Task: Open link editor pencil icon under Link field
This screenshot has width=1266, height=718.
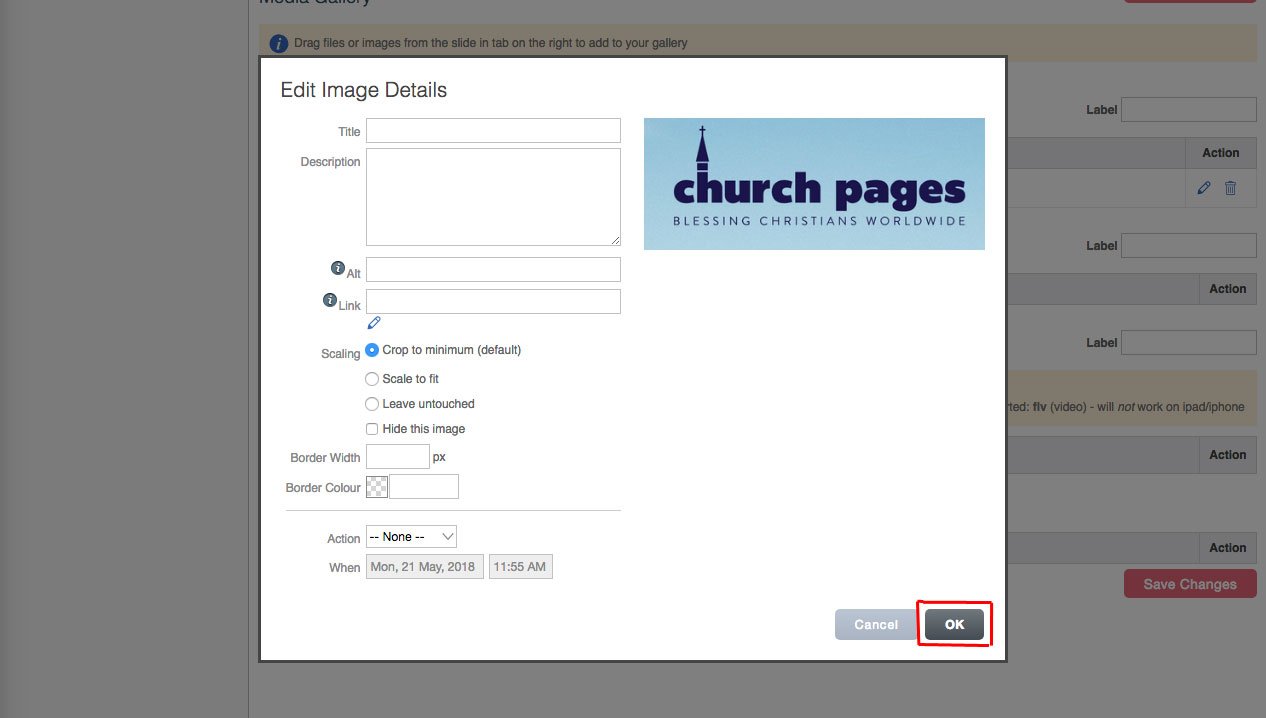Action: (374, 322)
